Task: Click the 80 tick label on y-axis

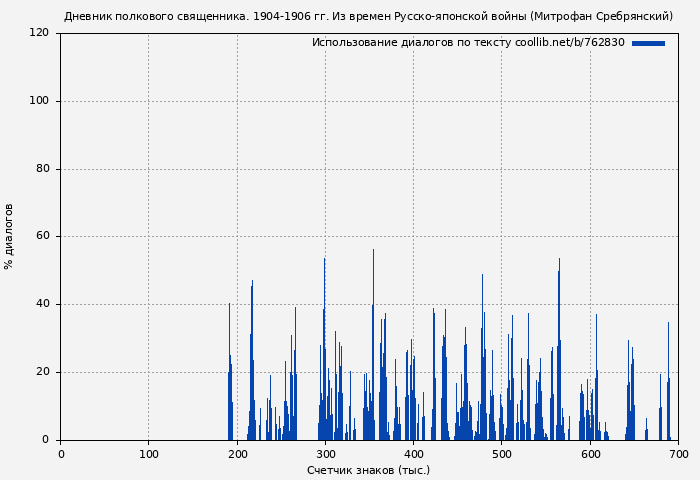Action: click(42, 169)
